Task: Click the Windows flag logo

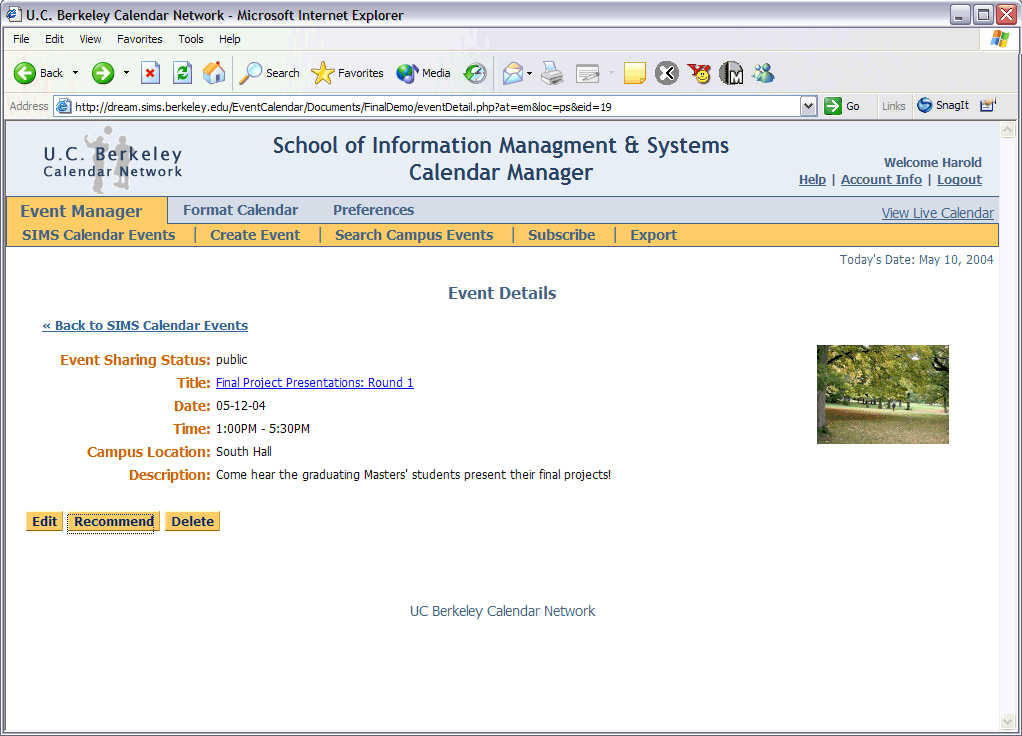Action: tap(999, 38)
